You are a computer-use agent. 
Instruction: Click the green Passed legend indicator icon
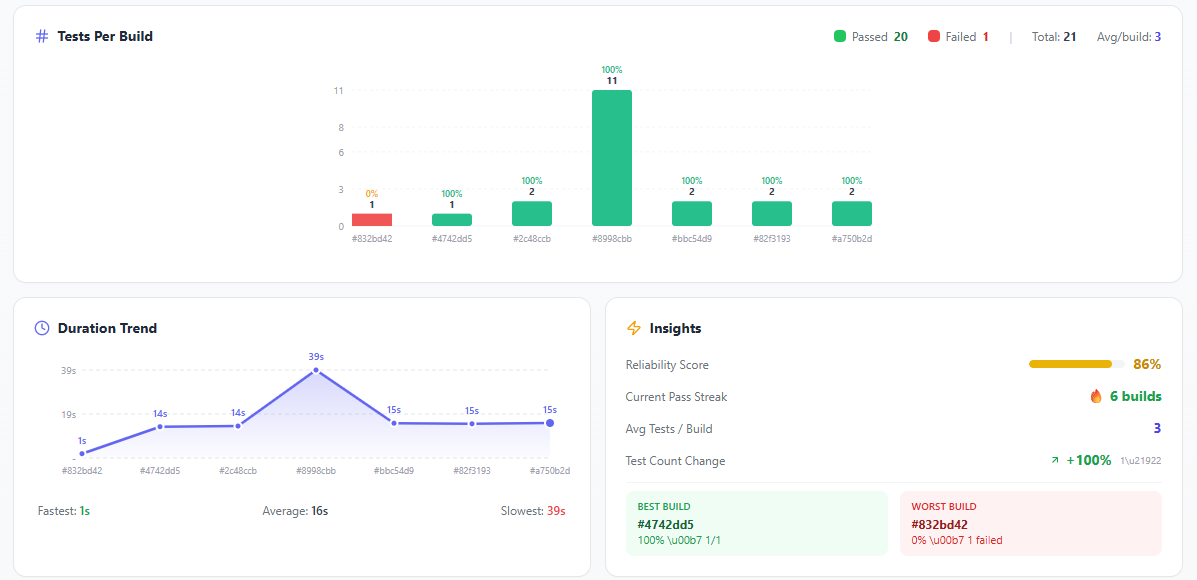point(839,36)
